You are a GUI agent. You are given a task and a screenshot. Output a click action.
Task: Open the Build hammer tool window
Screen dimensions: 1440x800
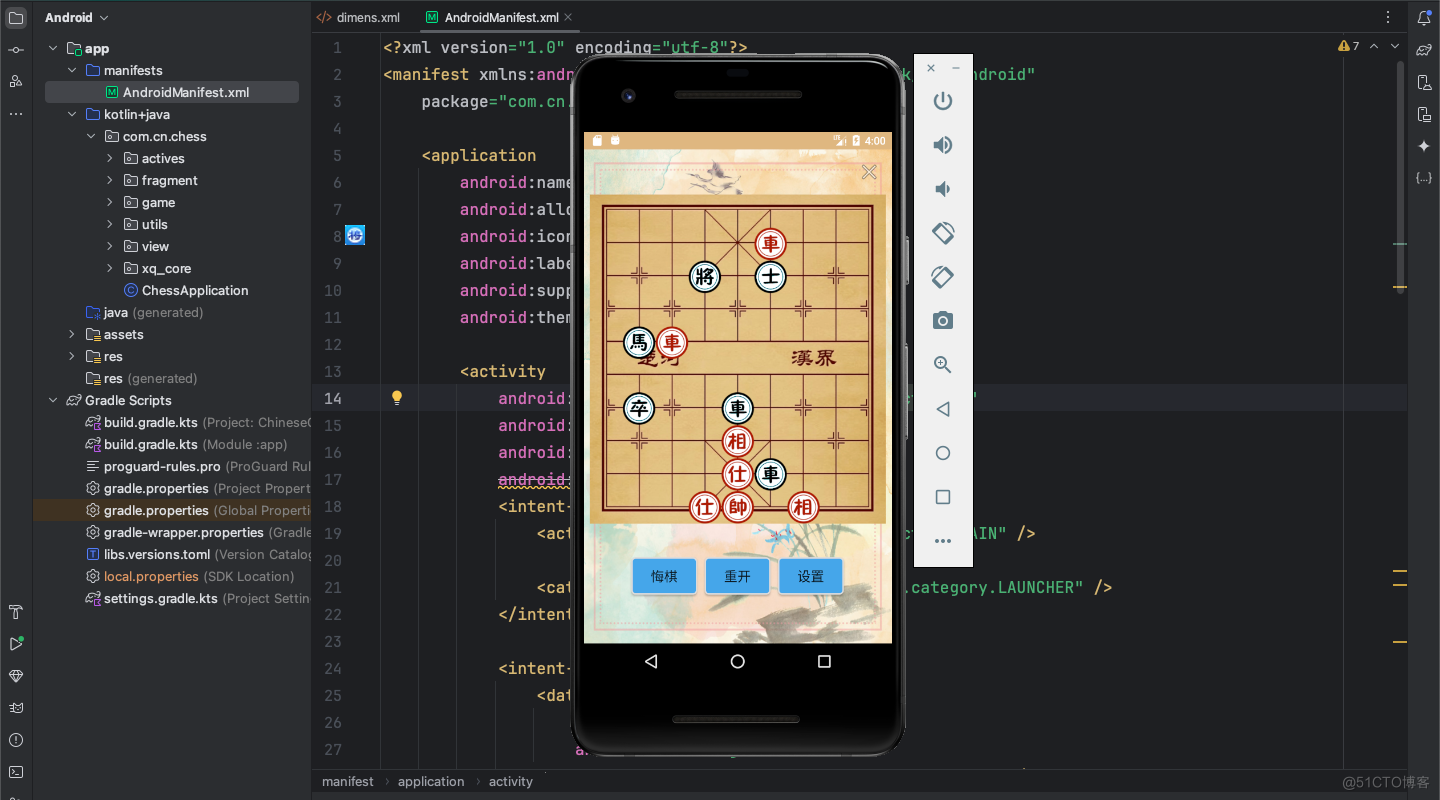(x=16, y=612)
